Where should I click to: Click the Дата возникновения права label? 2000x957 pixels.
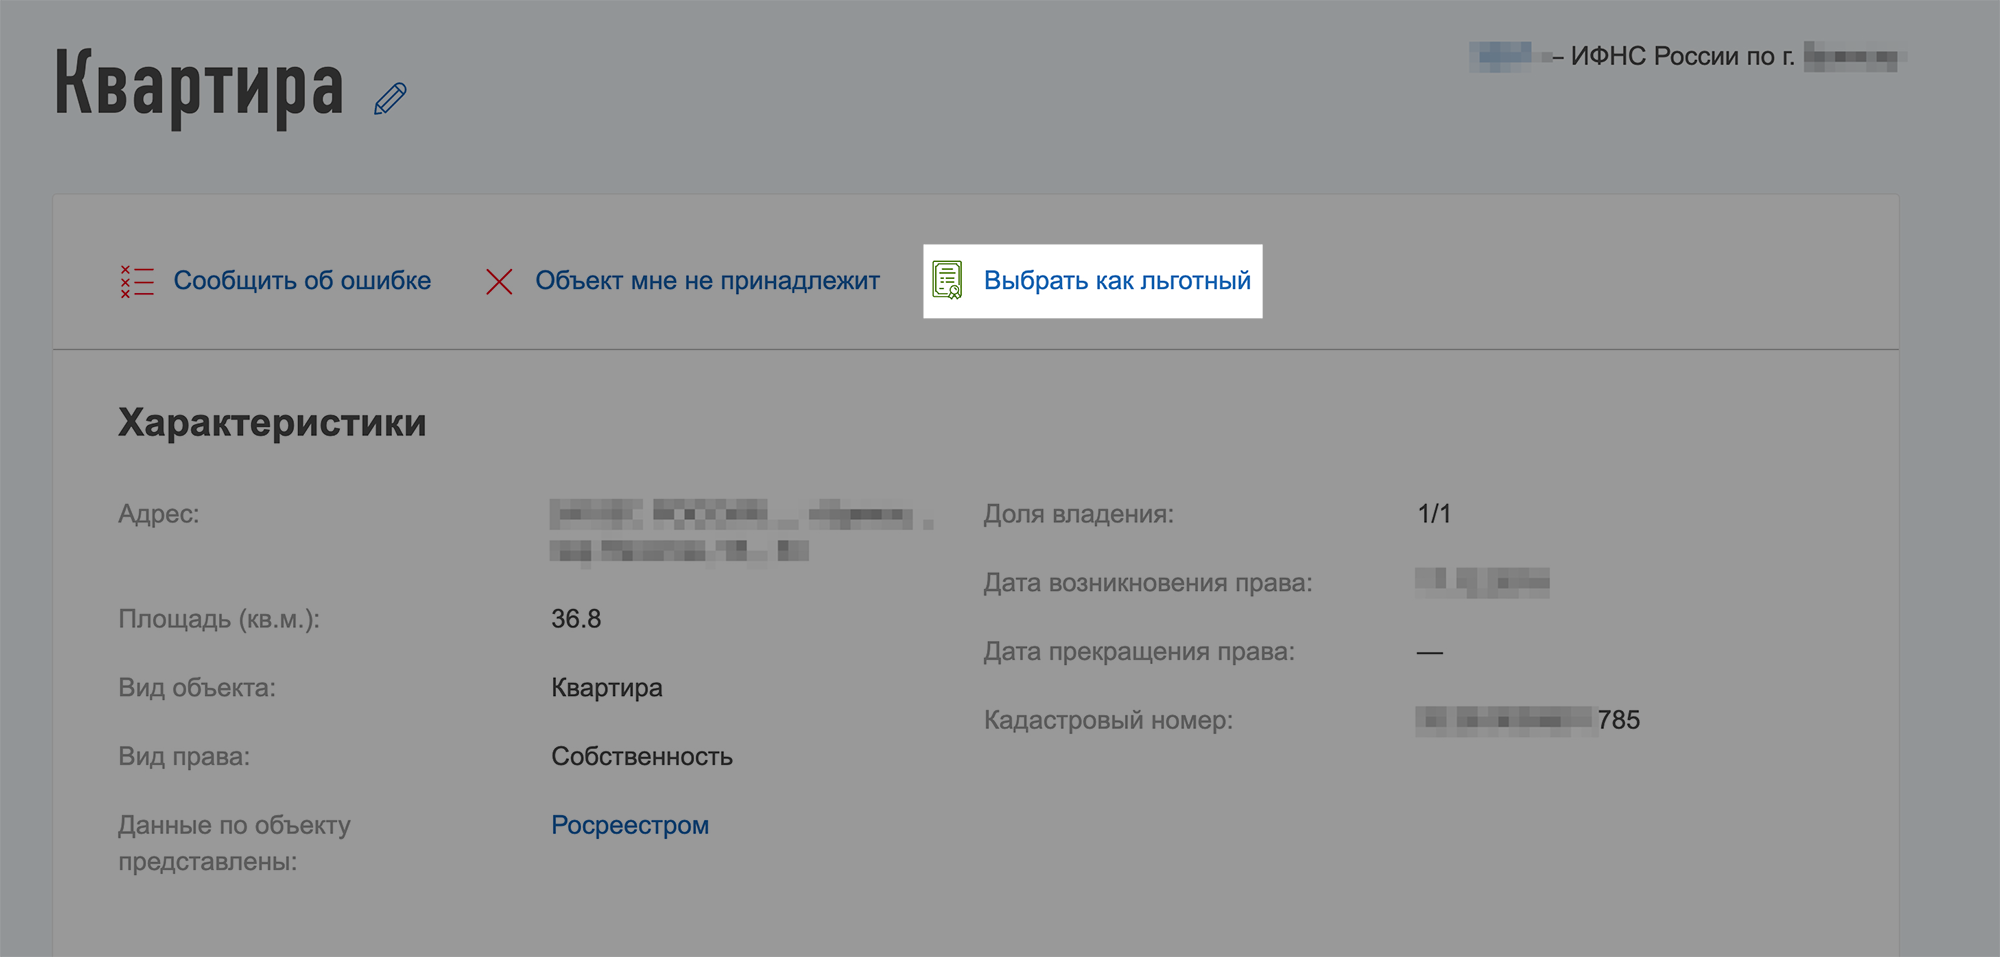pyautogui.click(x=1148, y=583)
